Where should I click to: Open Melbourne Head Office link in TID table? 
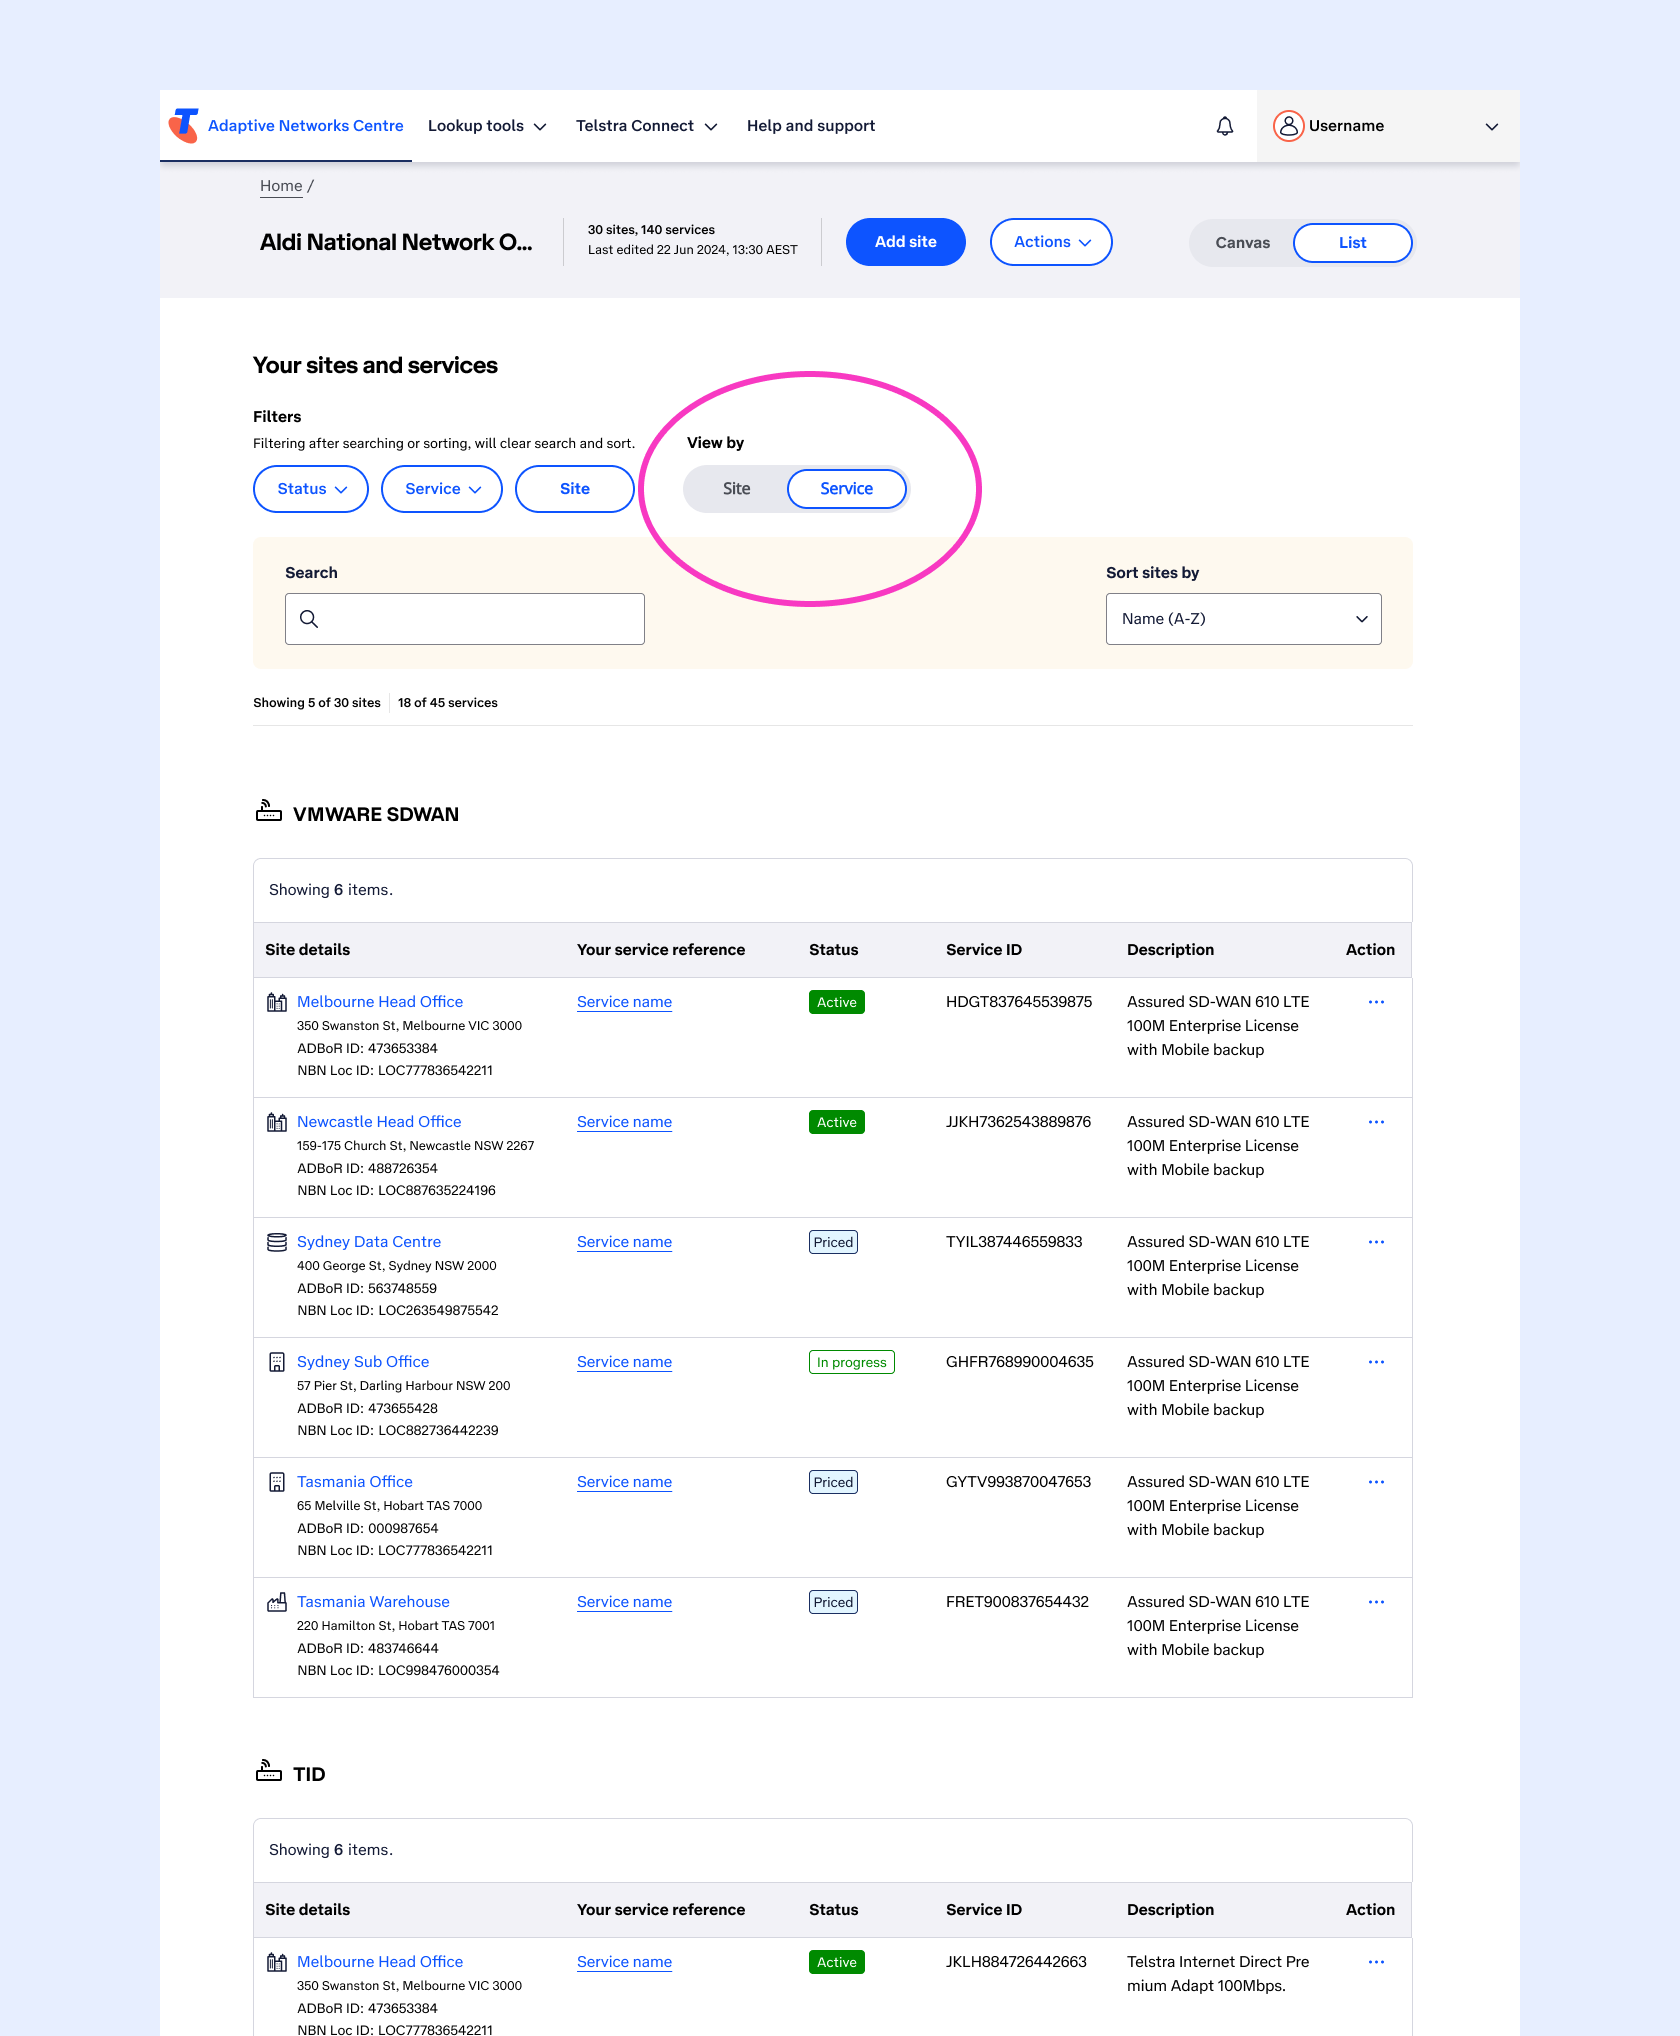coord(380,1962)
